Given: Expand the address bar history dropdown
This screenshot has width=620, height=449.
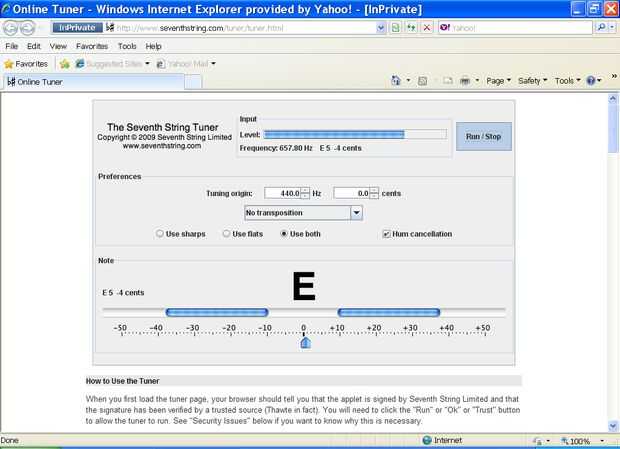Looking at the screenshot, I should [381, 28].
